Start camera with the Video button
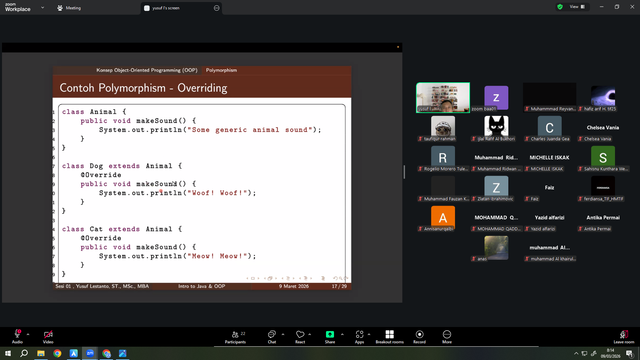Image resolution: width=640 pixels, height=360 pixels. coord(48,336)
